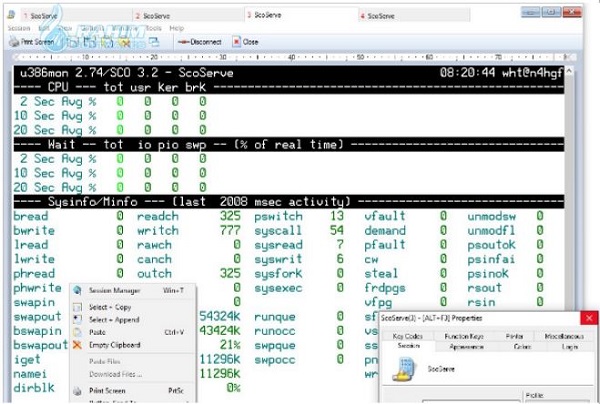
Task: Click the 'pswitch' label in the terminal
Action: [279, 217]
